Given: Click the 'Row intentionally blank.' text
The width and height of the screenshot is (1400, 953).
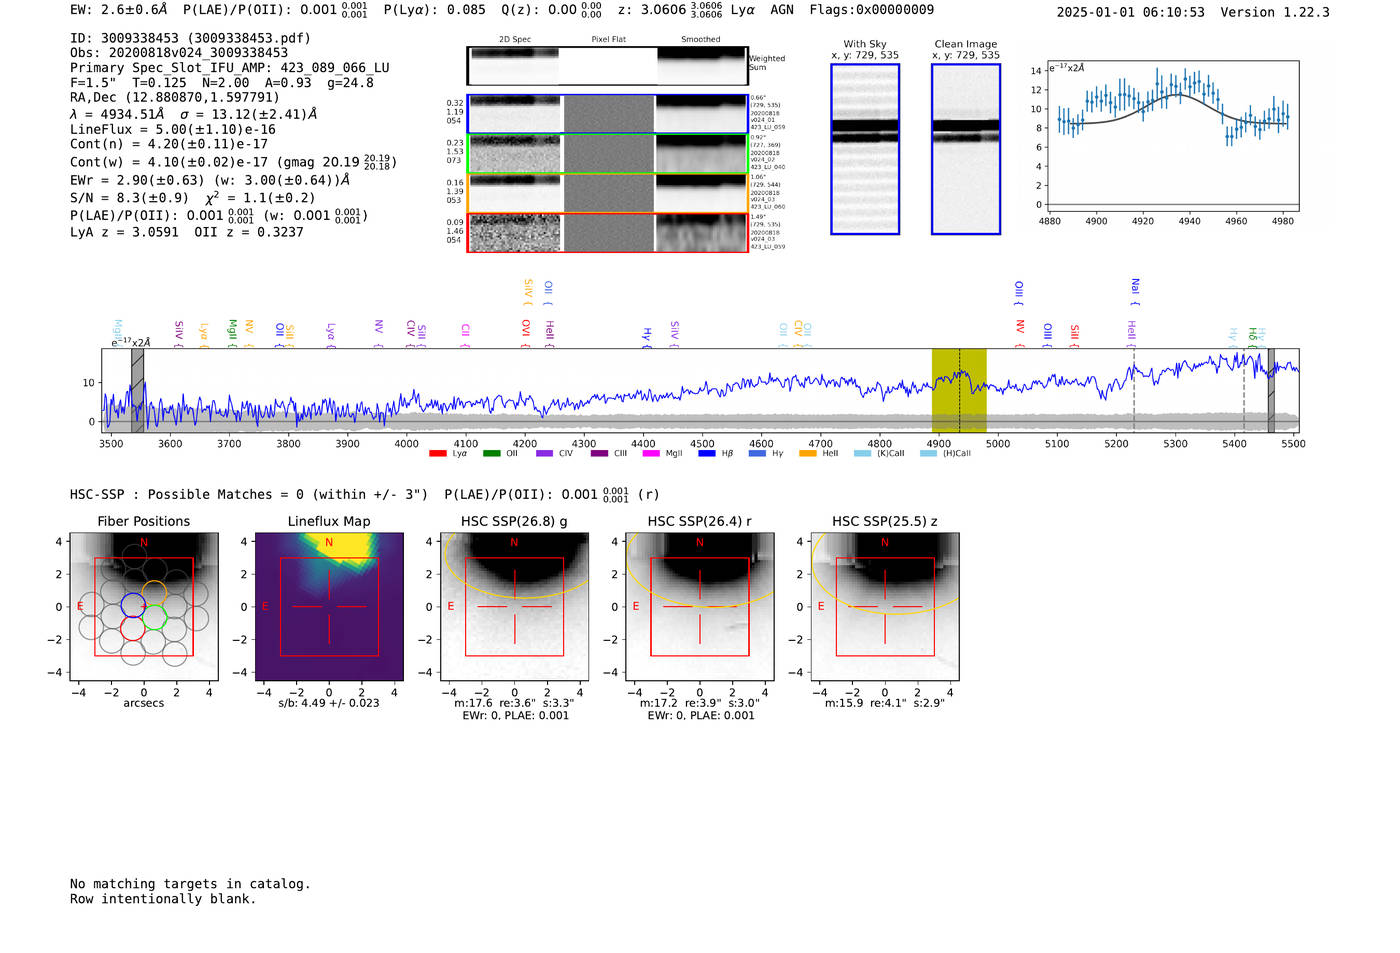Looking at the screenshot, I should click(163, 899).
